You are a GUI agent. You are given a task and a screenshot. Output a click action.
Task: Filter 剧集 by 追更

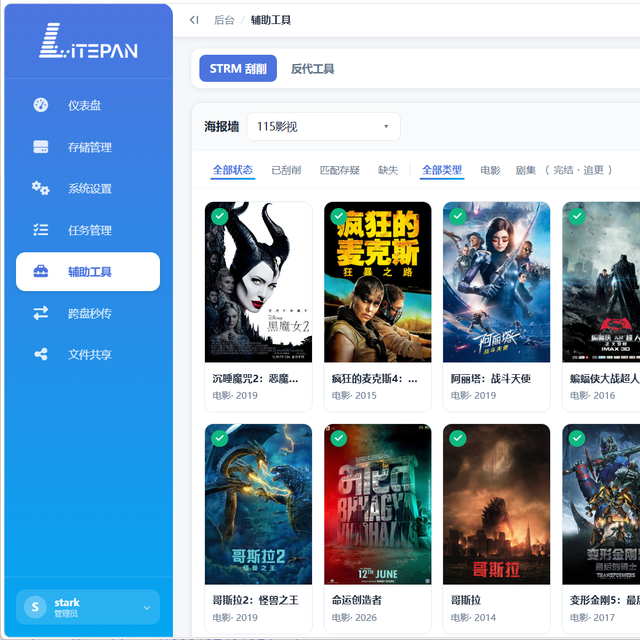[593, 170]
